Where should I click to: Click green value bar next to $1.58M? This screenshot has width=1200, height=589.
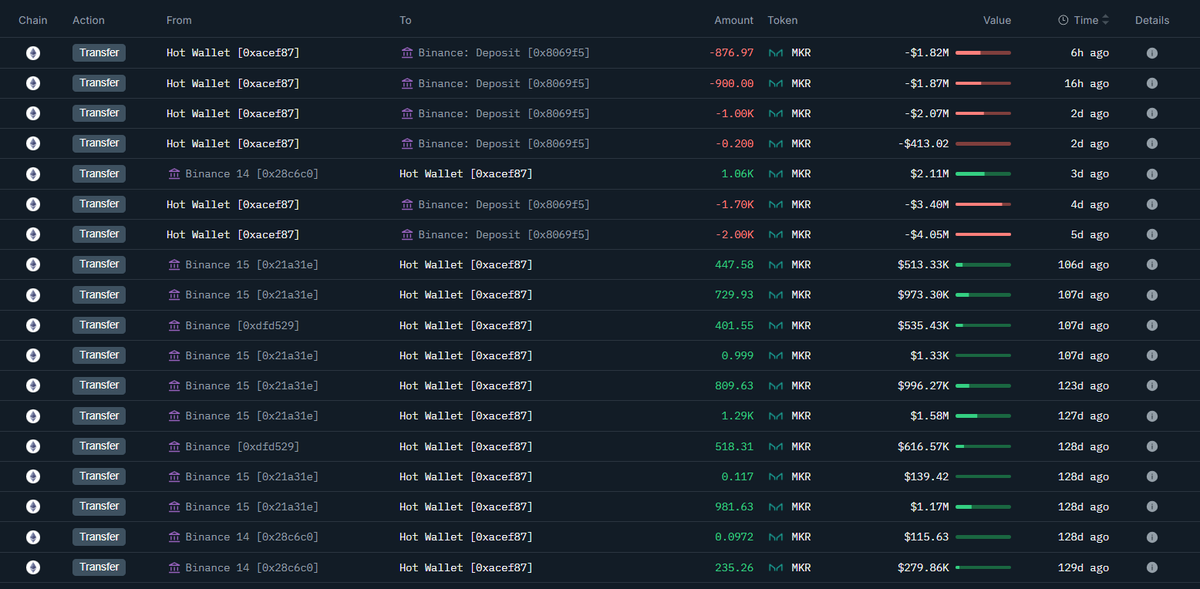coord(983,416)
